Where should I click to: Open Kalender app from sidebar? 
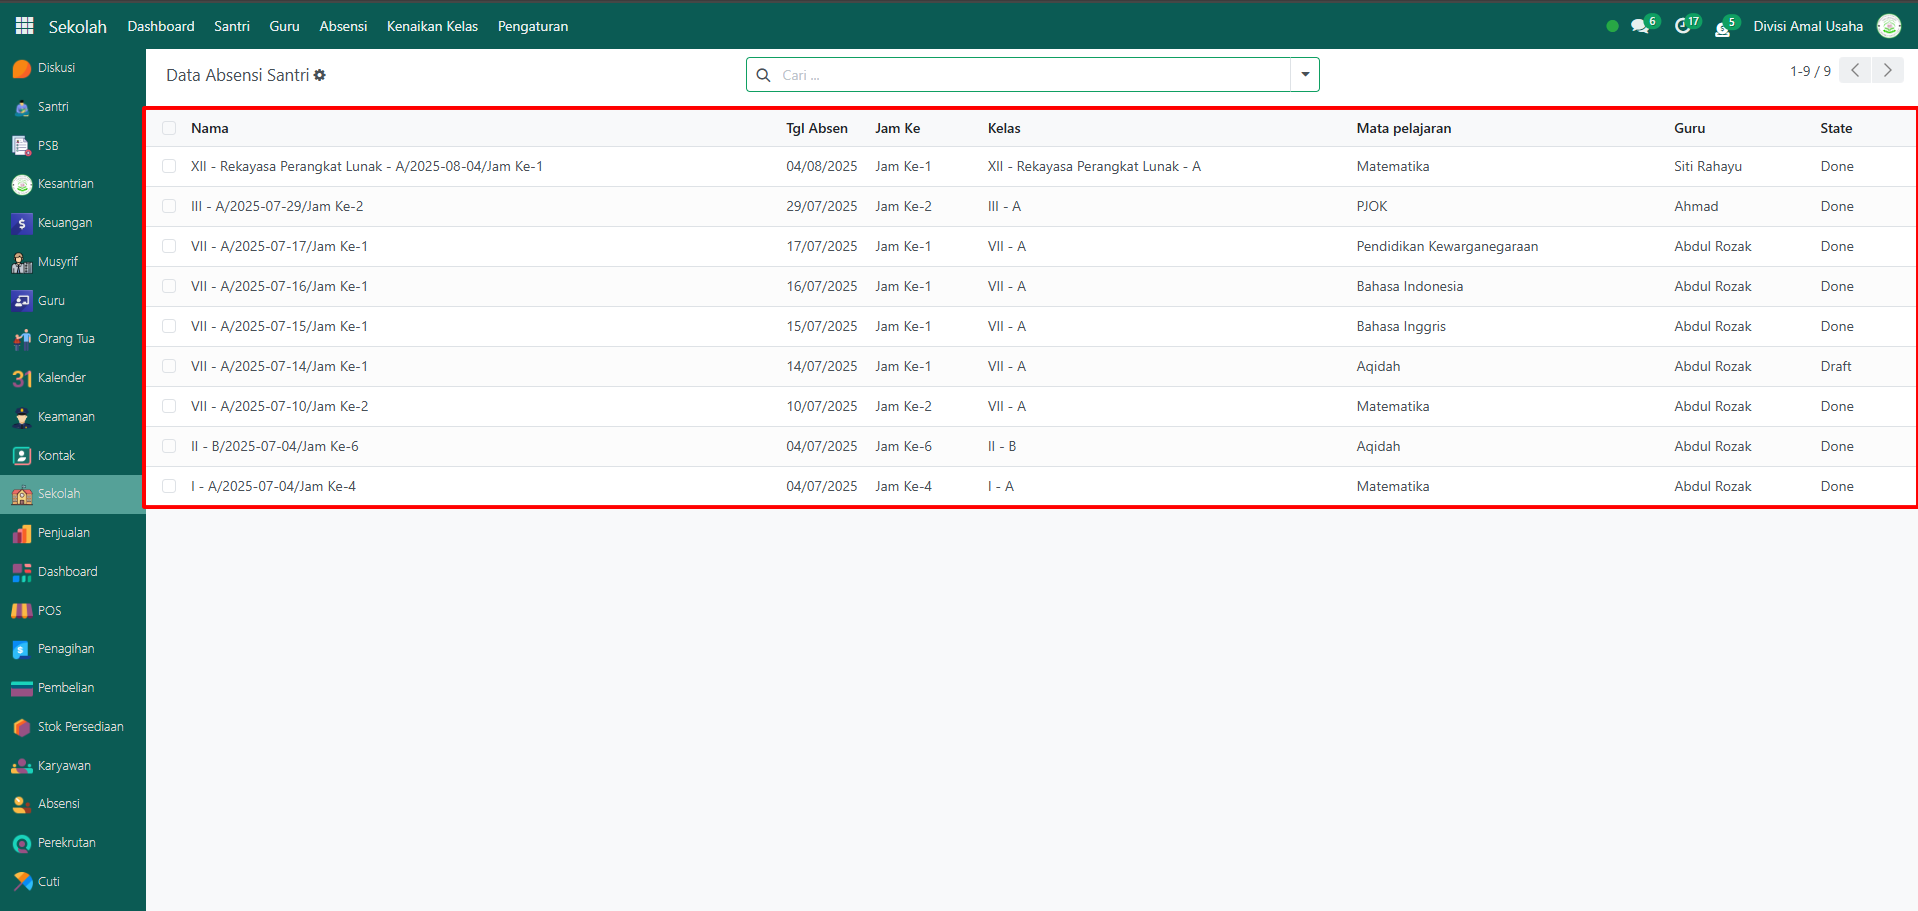61,378
